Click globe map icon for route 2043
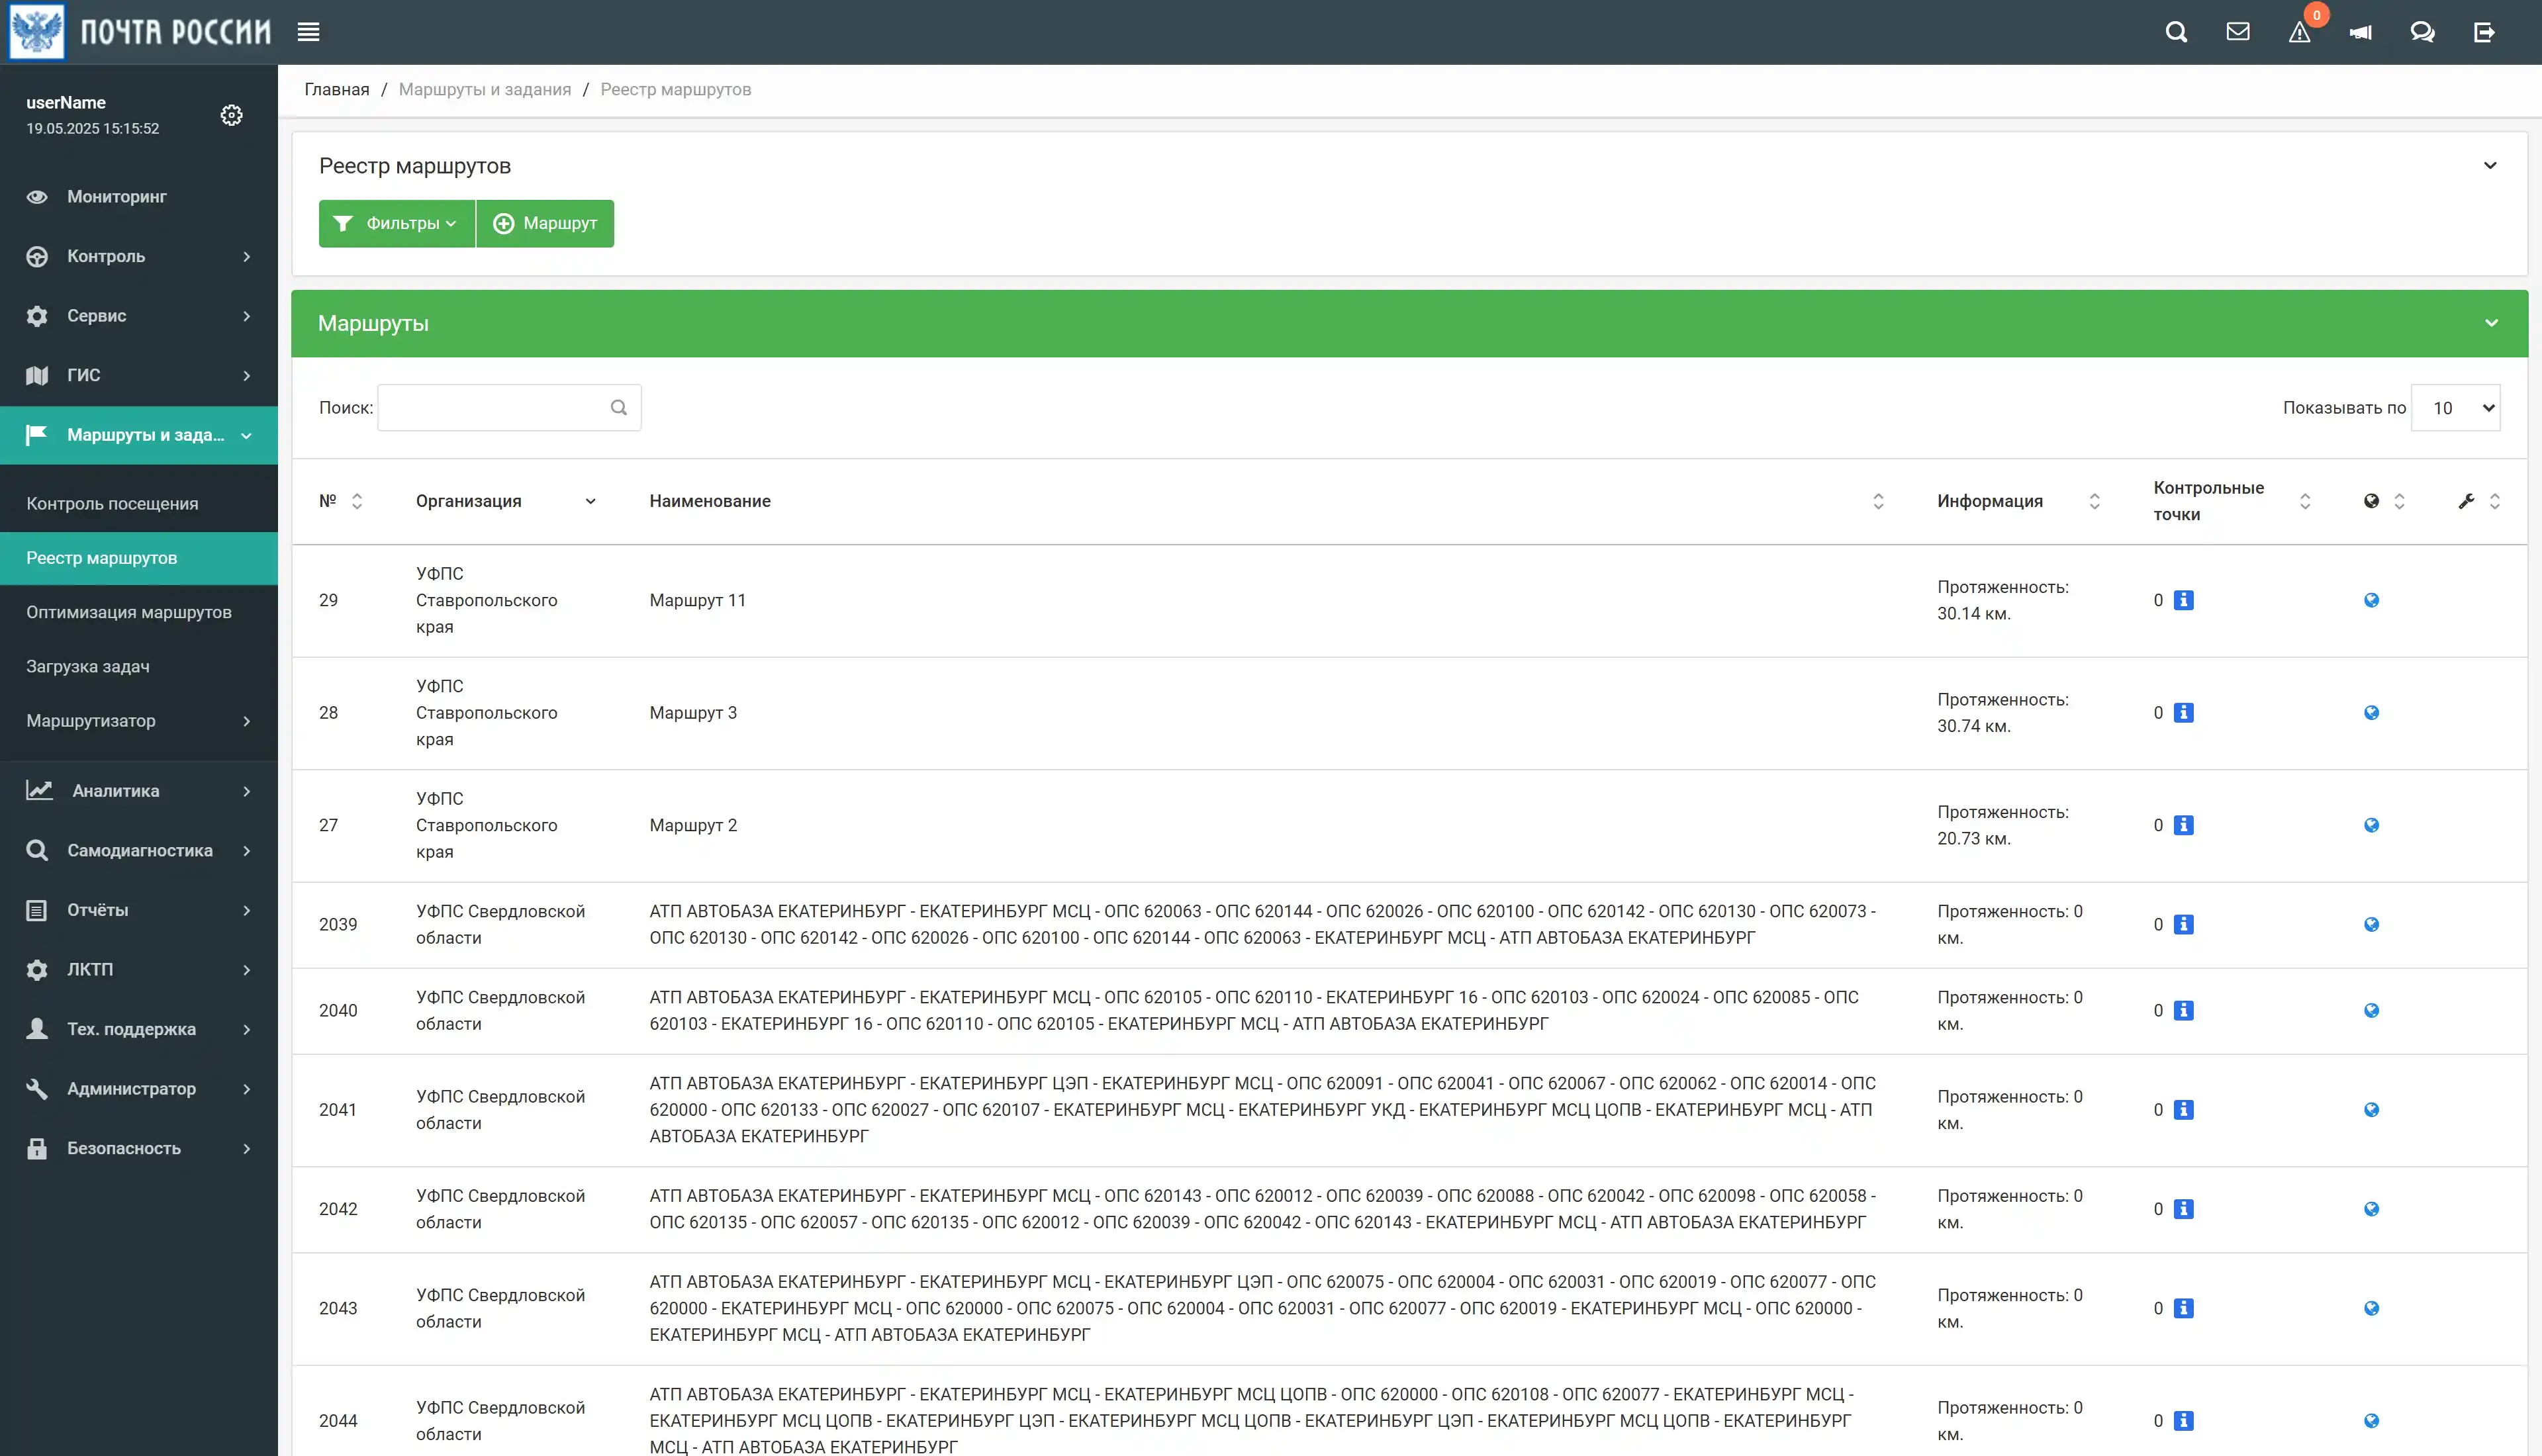The height and width of the screenshot is (1456, 2542). [2371, 1308]
